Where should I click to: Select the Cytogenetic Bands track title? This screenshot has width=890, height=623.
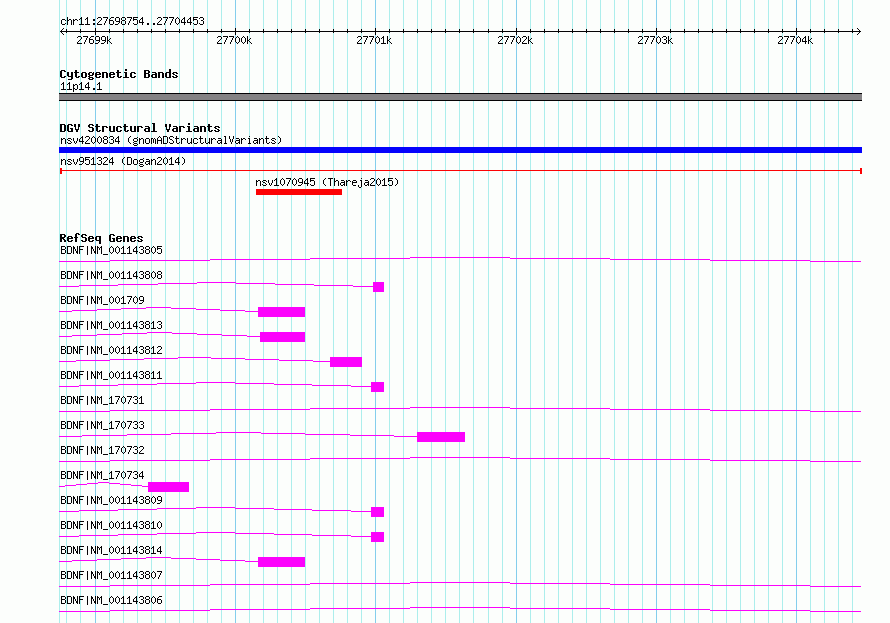(x=119, y=74)
